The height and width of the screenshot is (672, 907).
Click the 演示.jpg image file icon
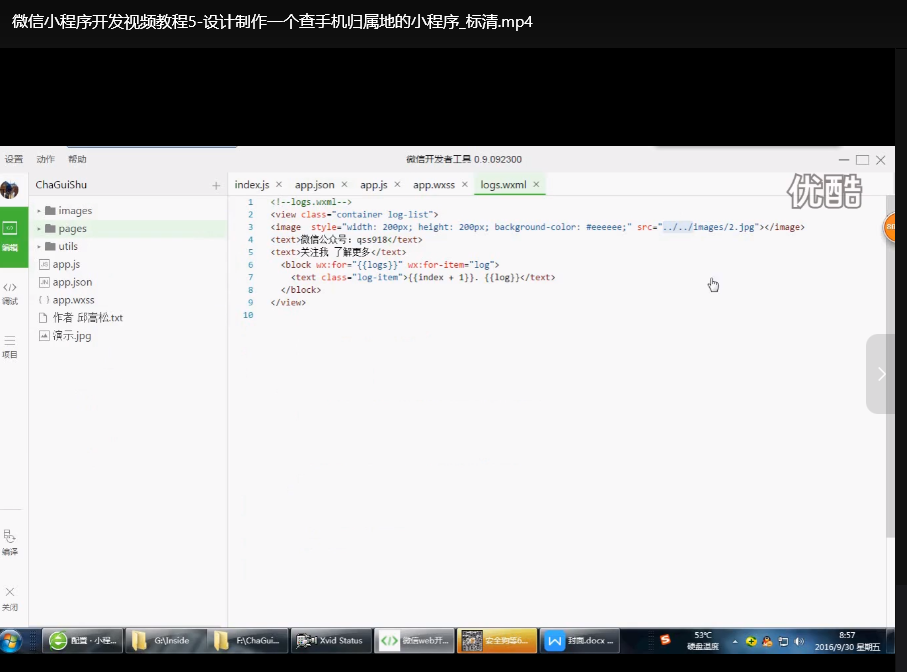(44, 335)
